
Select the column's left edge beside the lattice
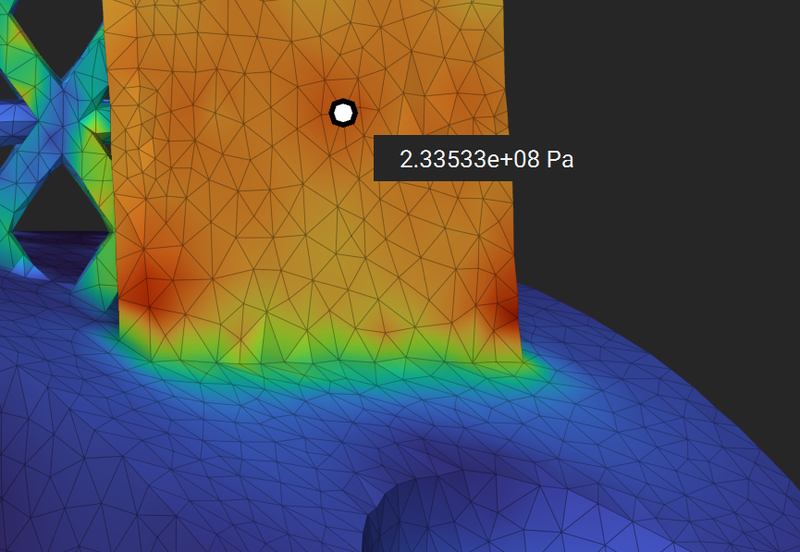[x=112, y=200]
